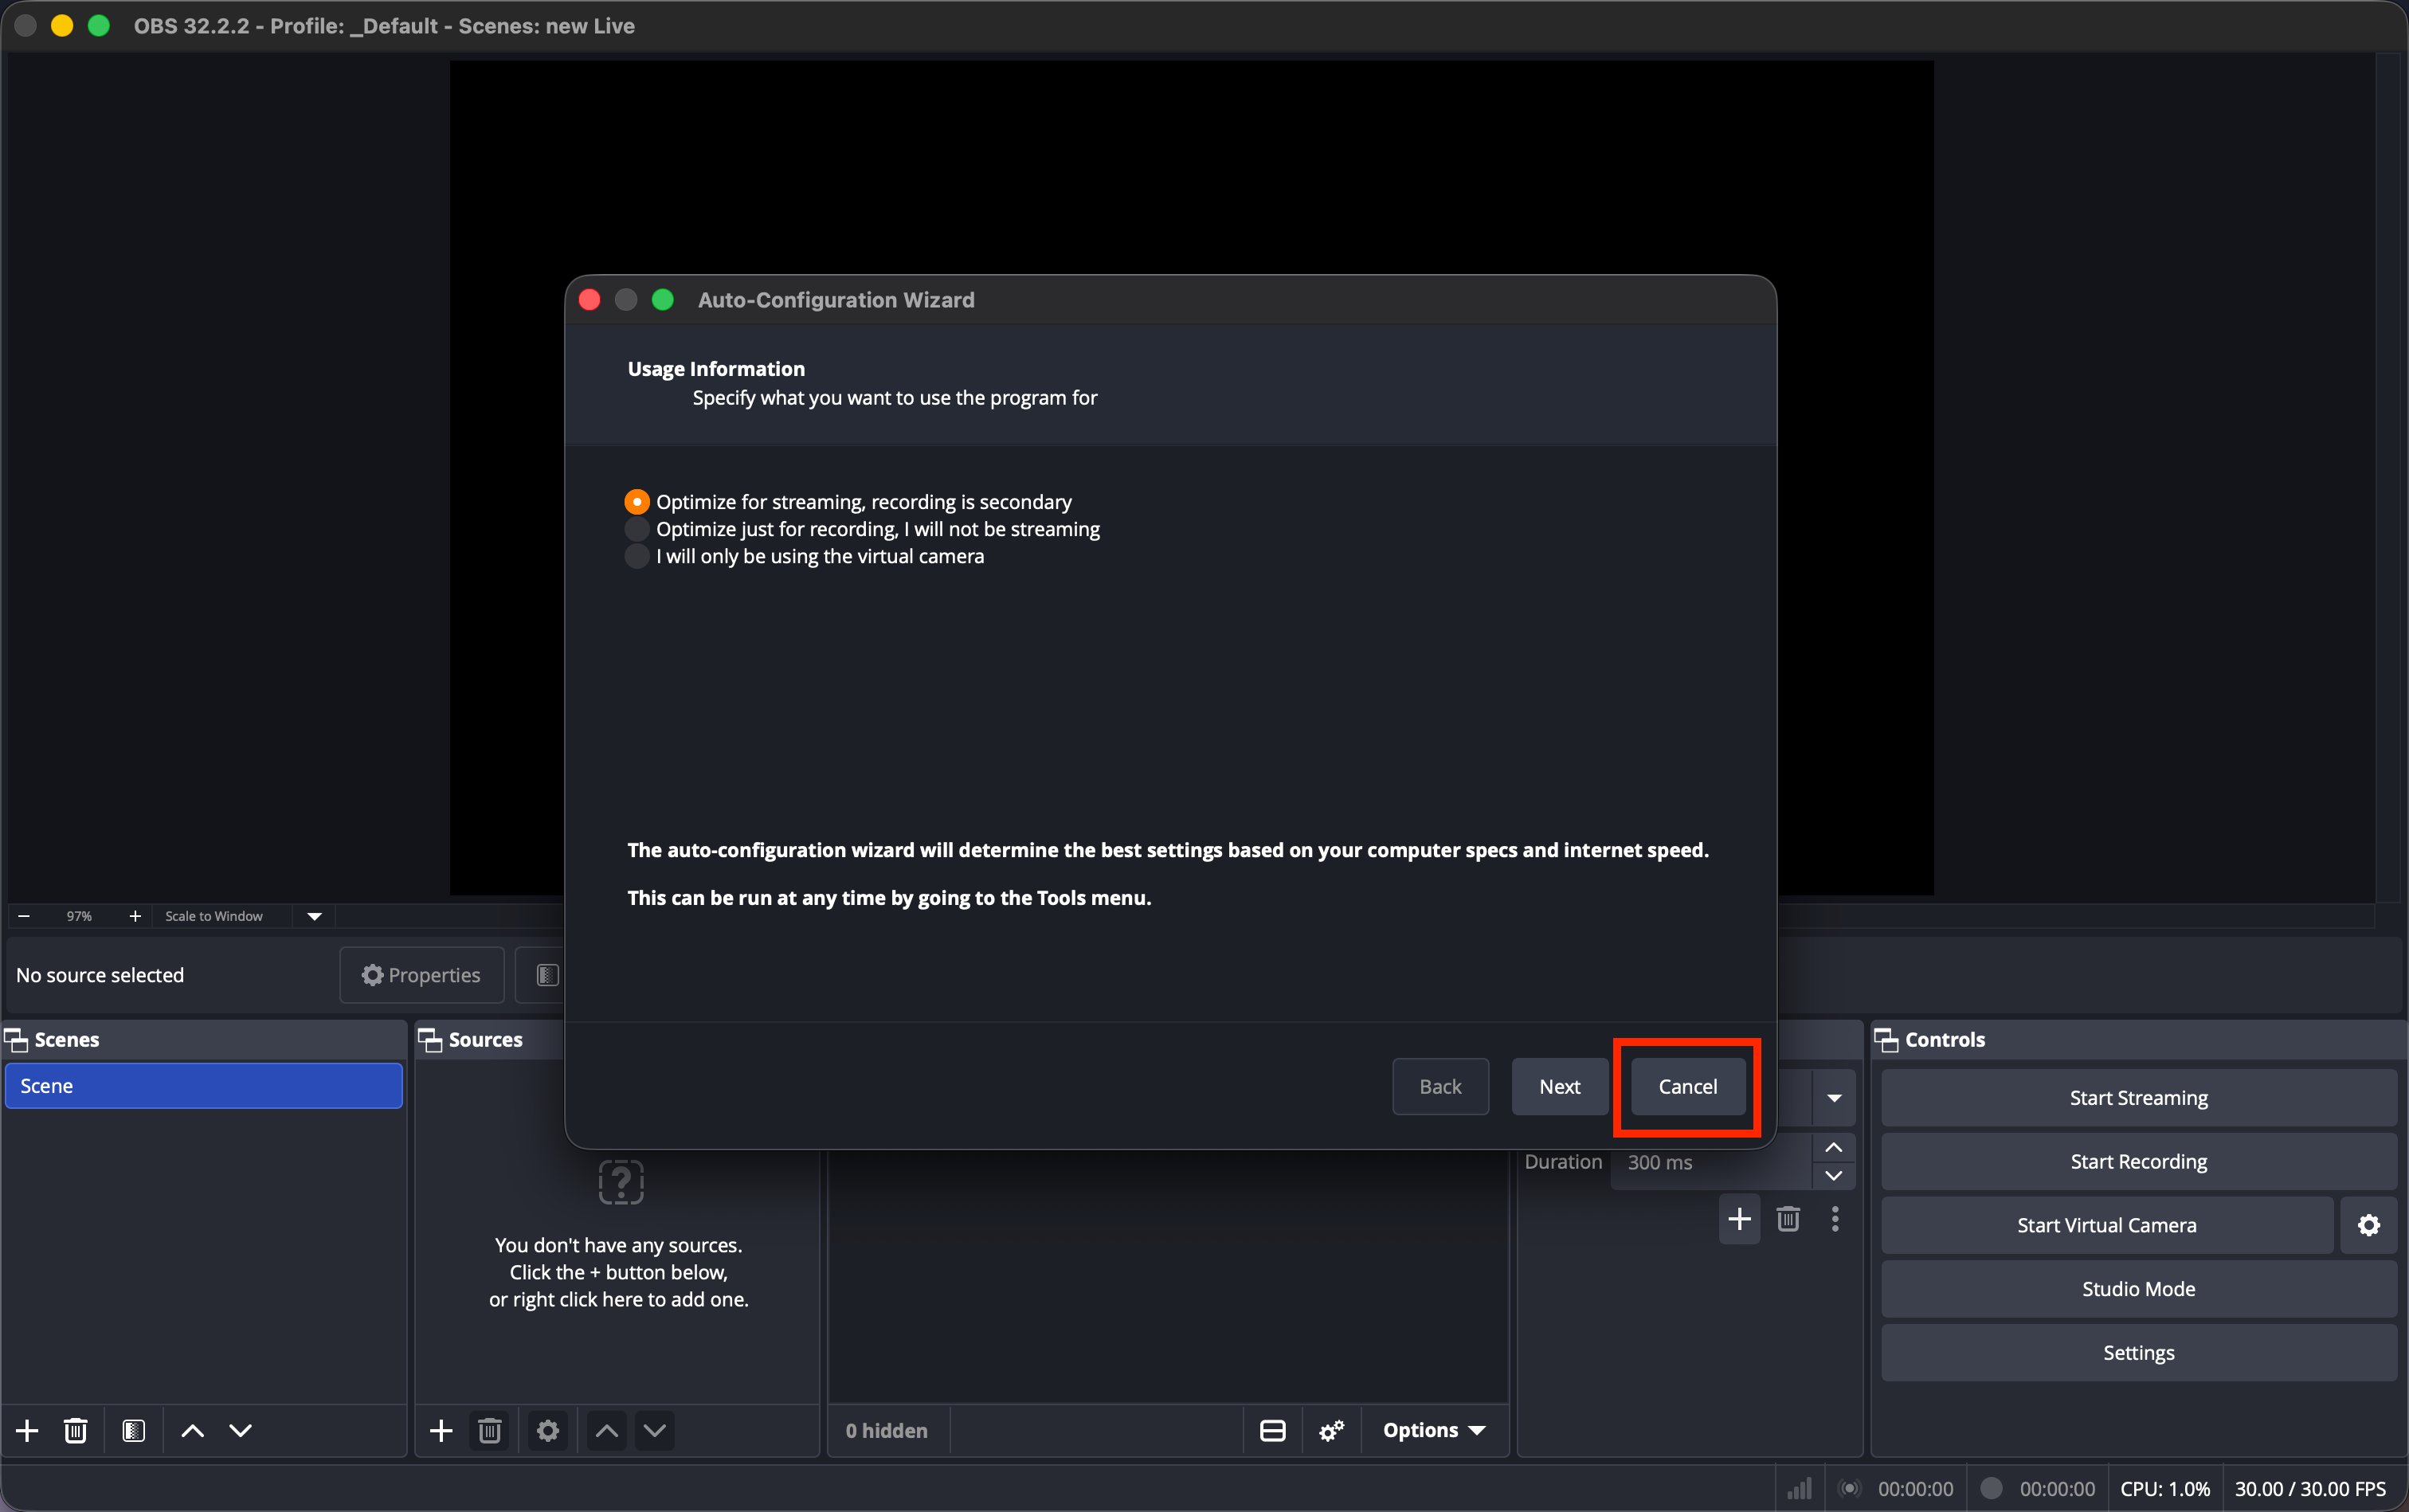
Task: Click the transition Duration field showing 300 ms
Action: pyautogui.click(x=1712, y=1162)
